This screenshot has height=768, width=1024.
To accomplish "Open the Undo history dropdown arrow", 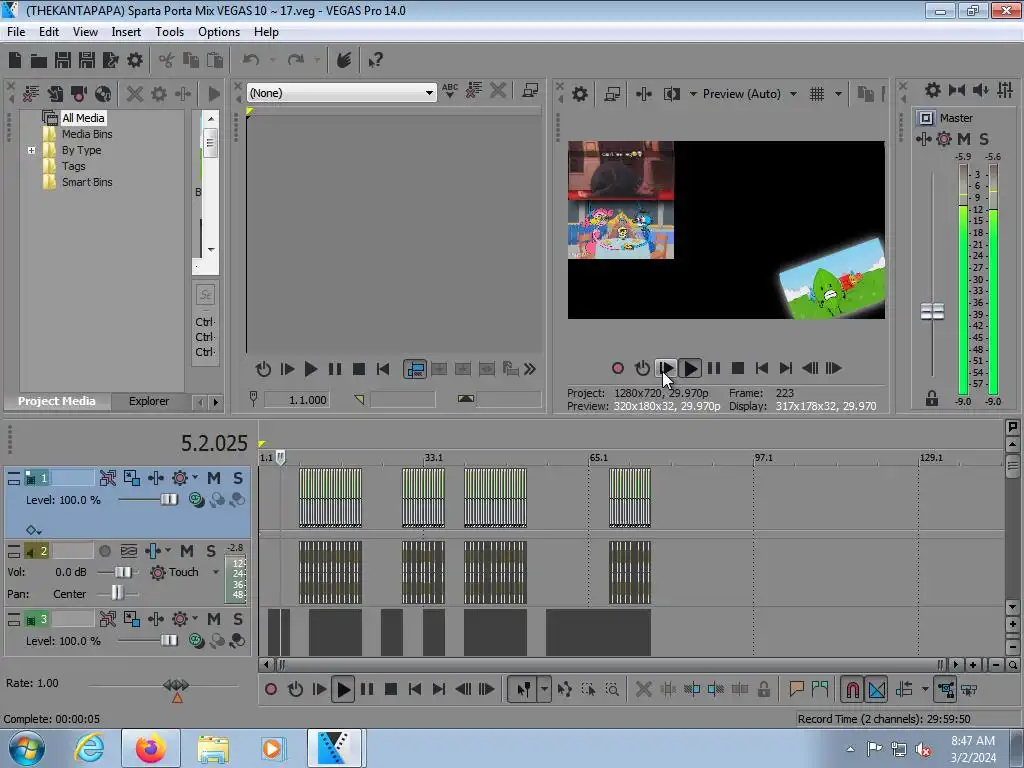I will pos(272,60).
